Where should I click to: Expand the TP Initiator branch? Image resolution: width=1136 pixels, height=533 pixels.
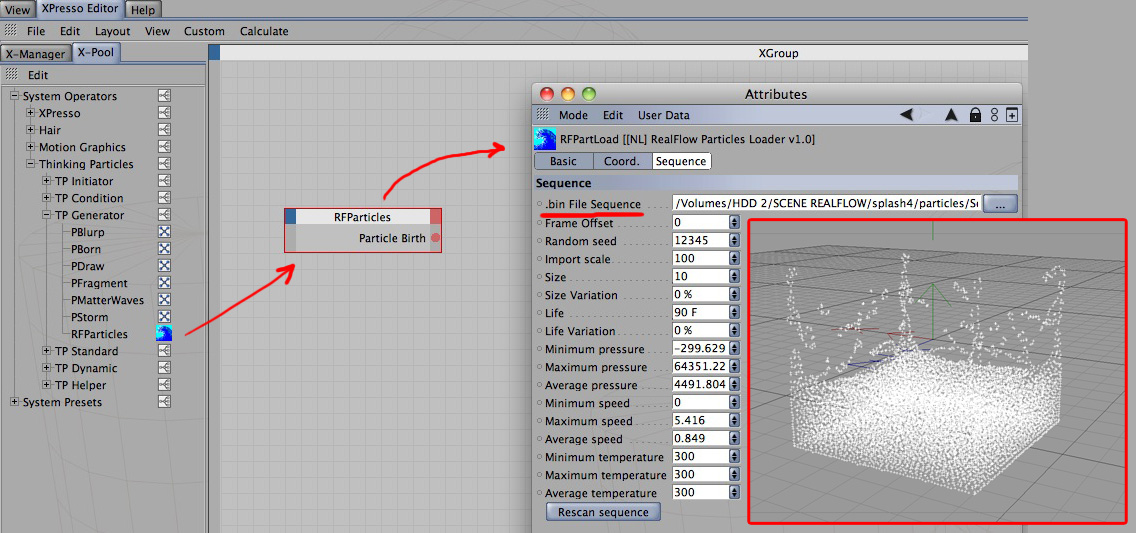46,181
